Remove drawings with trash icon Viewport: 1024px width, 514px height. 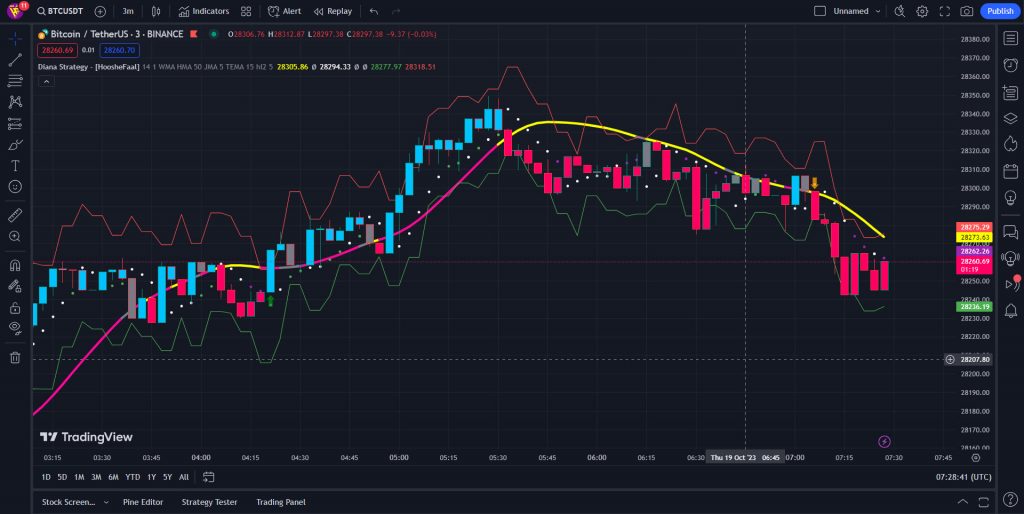15,357
